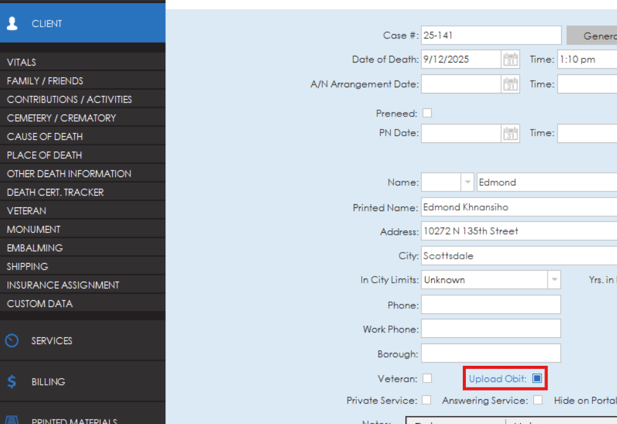
Task: Check the Veteran checkbox
Action: [x=427, y=379]
